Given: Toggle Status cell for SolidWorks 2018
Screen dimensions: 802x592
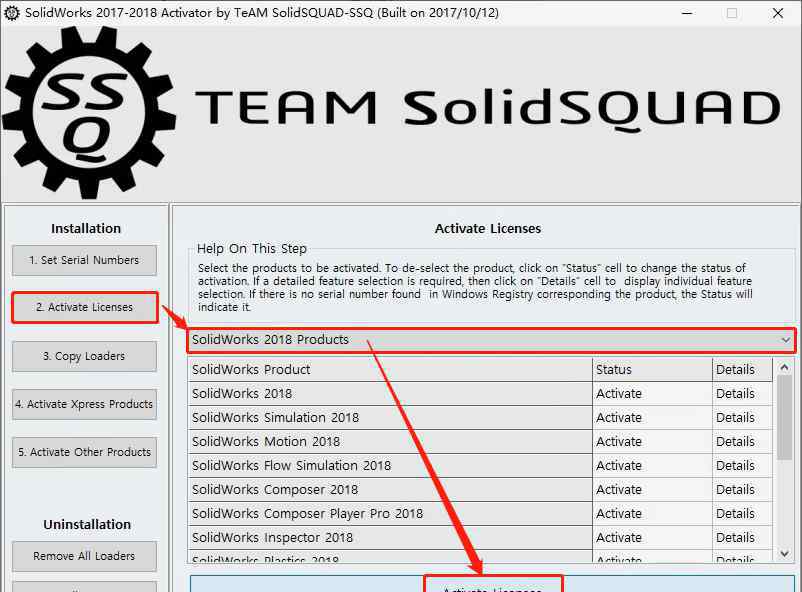Looking at the screenshot, I should (651, 394).
